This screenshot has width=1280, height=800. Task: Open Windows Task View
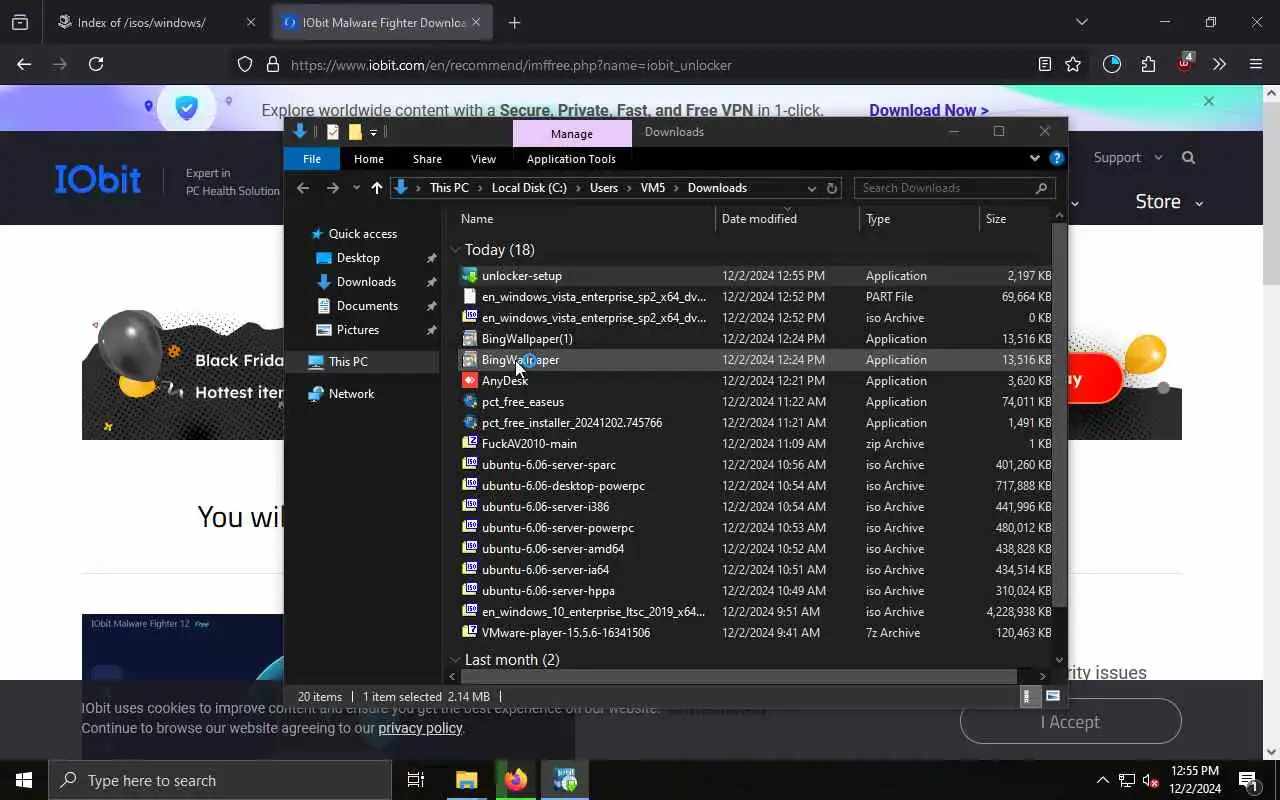416,780
